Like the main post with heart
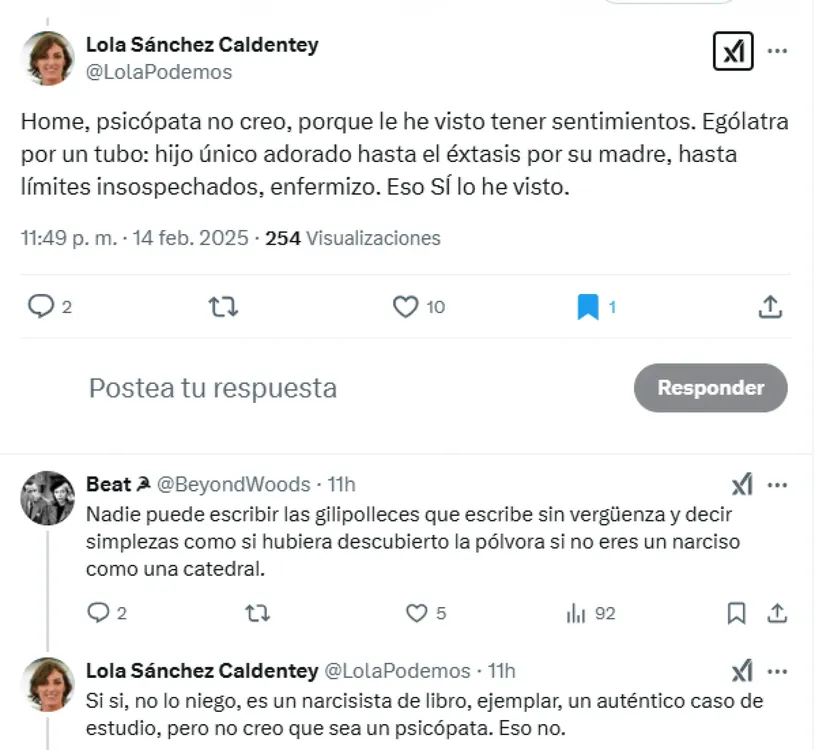The image size is (815, 750). pyautogui.click(x=405, y=306)
